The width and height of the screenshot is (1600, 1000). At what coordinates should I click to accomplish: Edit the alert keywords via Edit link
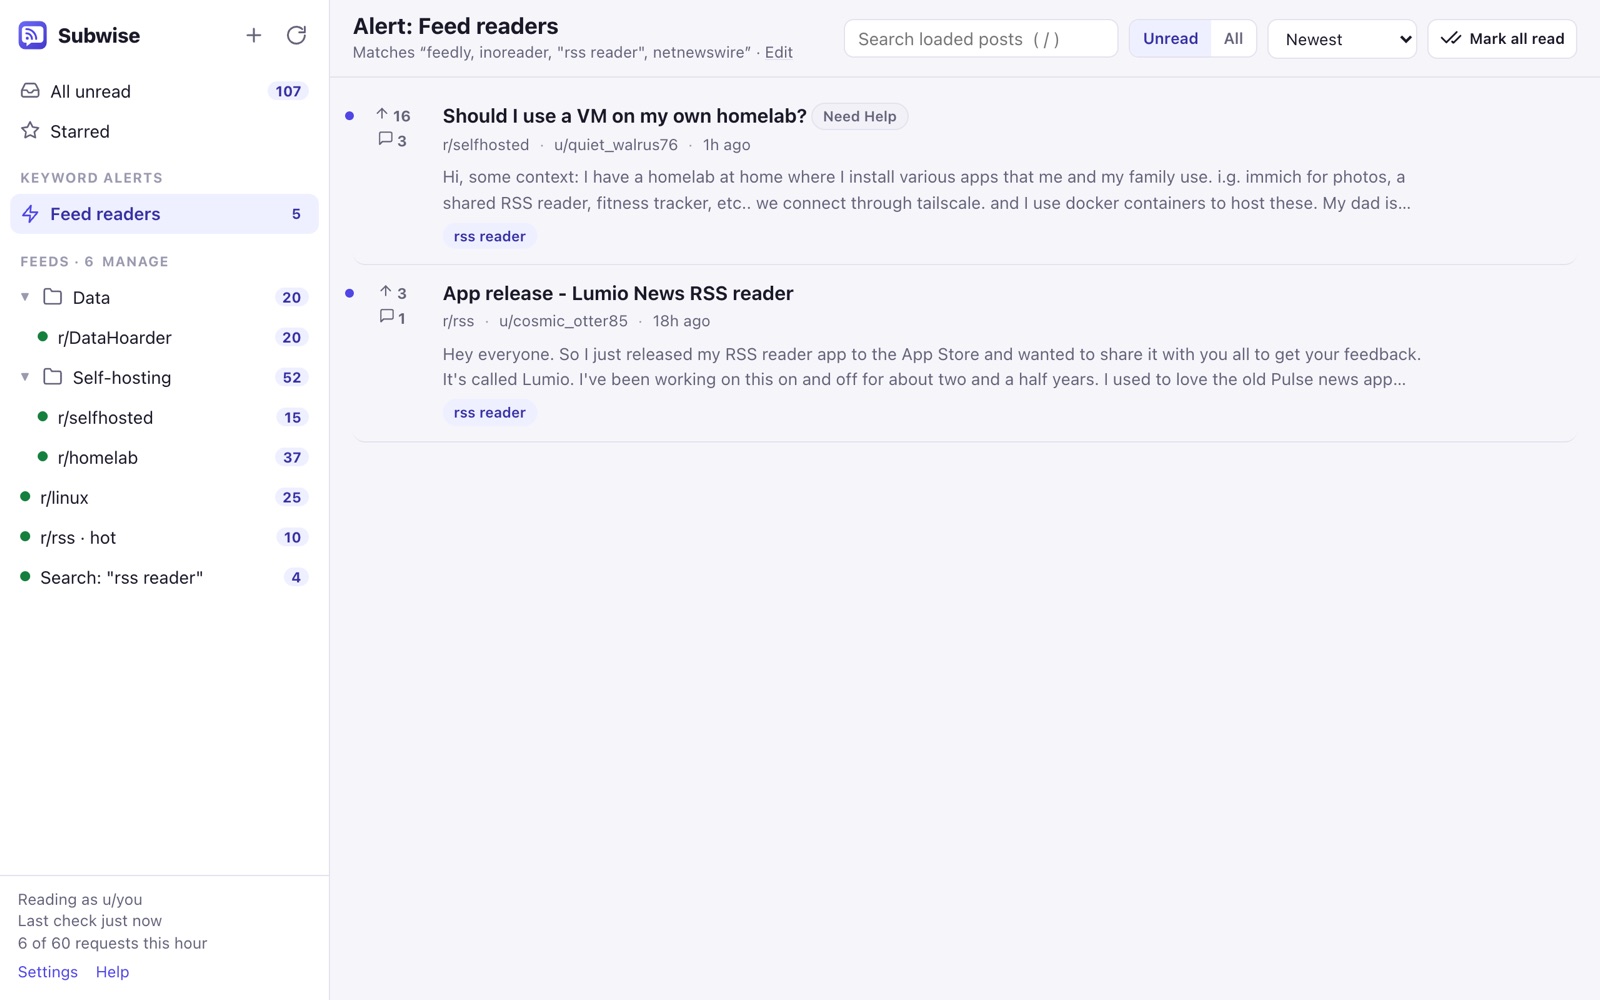(778, 52)
